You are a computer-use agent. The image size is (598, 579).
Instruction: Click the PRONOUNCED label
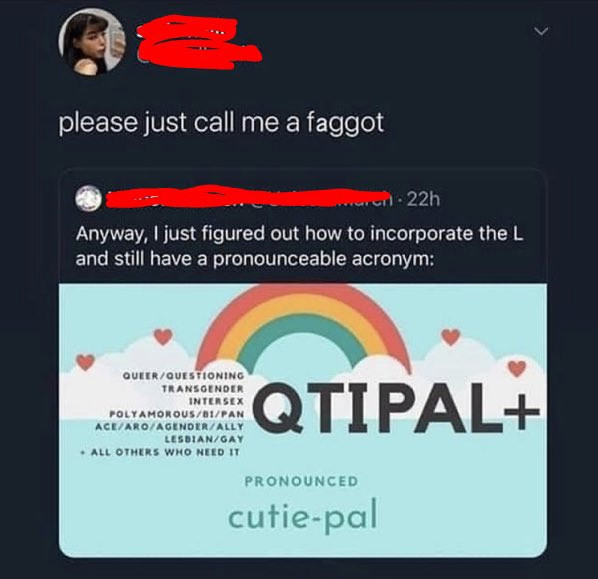coord(301,481)
